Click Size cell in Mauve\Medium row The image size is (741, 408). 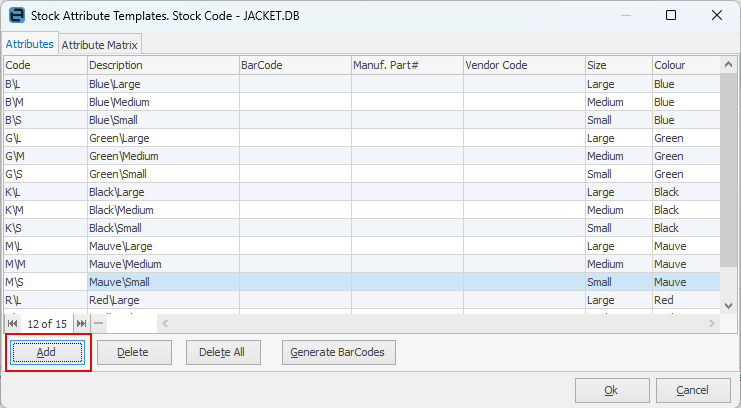[x=619, y=264]
